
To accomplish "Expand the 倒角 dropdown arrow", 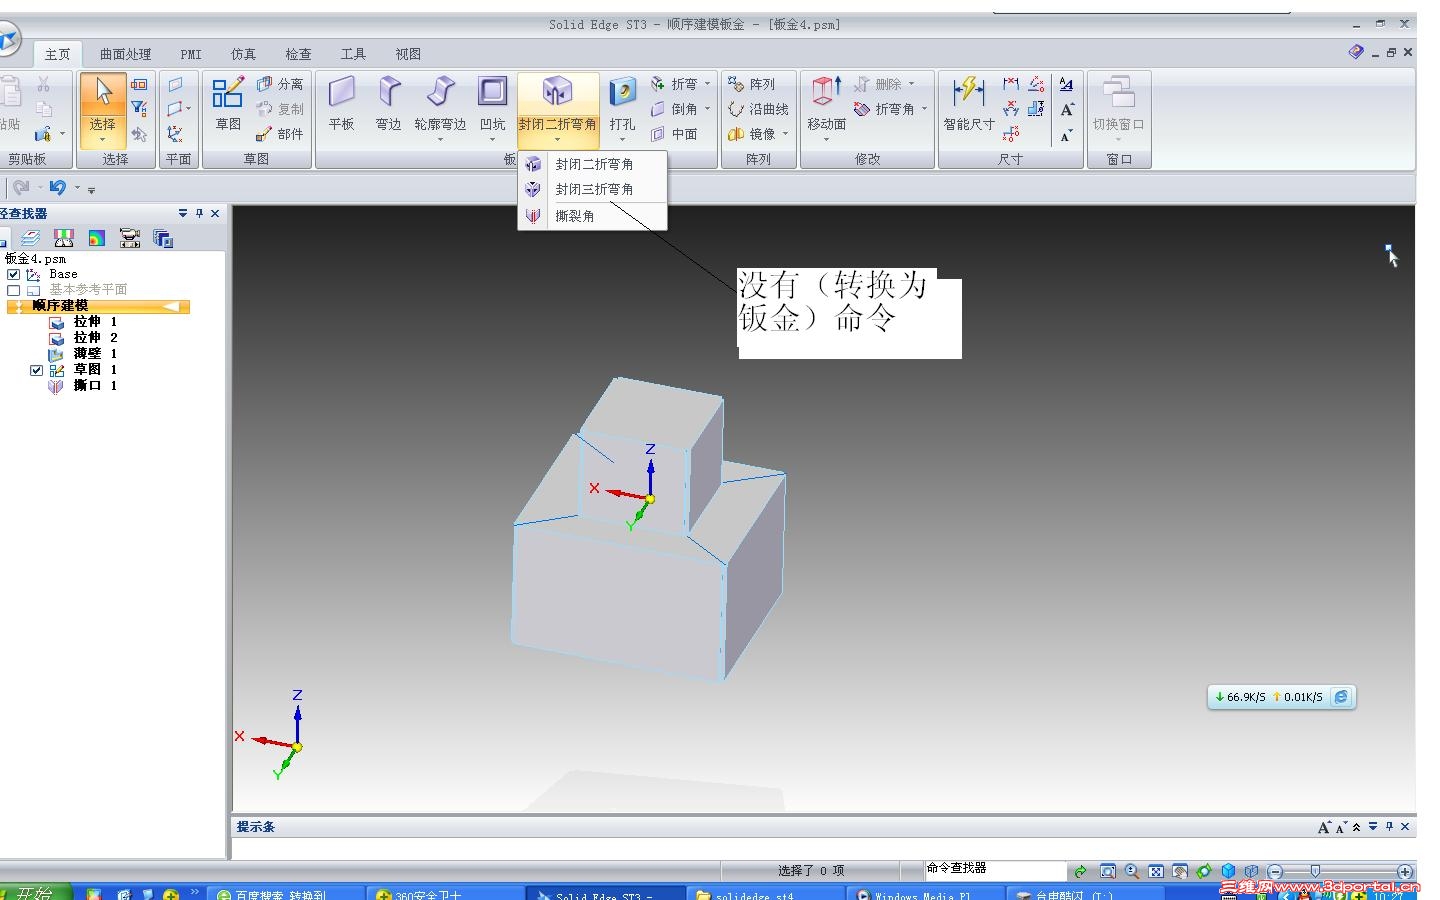I will pyautogui.click(x=707, y=109).
